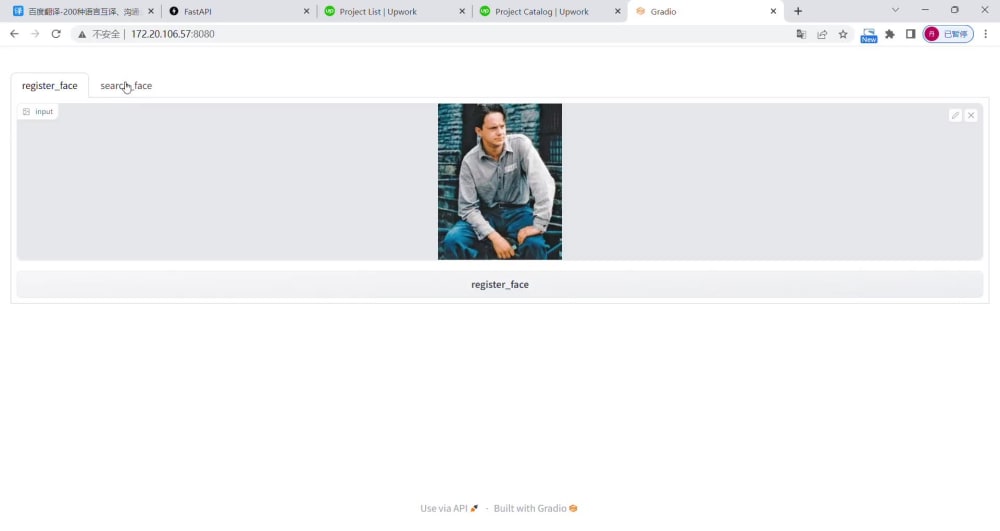Bookmark this page with star icon

pyautogui.click(x=843, y=34)
